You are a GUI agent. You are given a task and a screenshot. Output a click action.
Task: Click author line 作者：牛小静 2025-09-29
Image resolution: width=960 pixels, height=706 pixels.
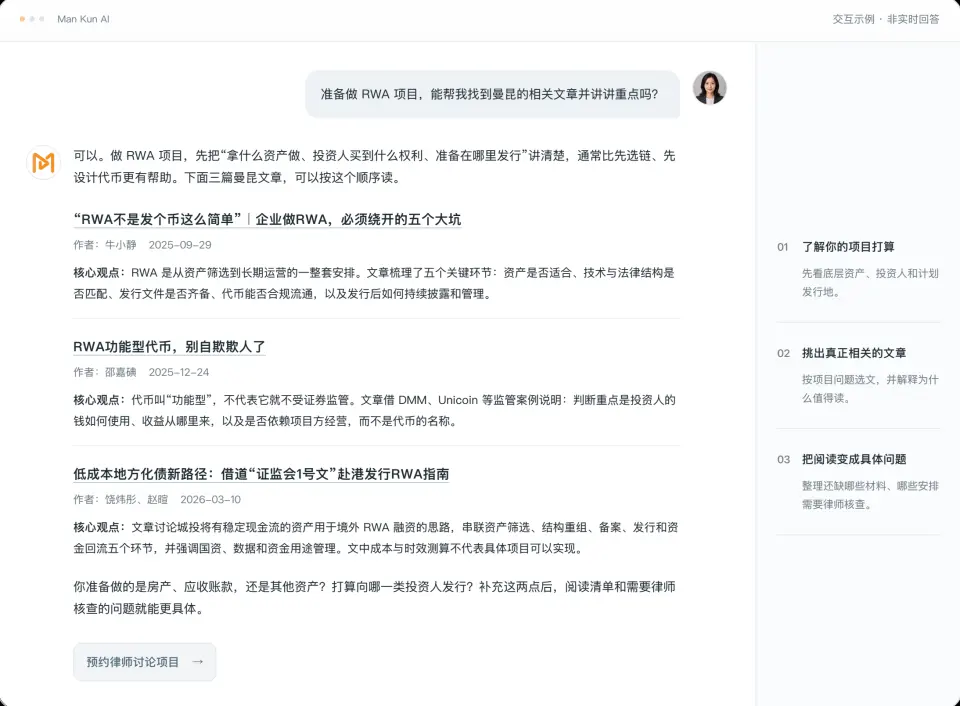pos(142,245)
